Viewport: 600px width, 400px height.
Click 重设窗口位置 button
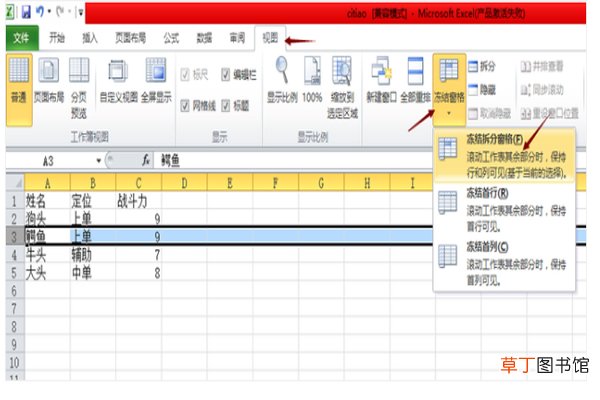549,113
